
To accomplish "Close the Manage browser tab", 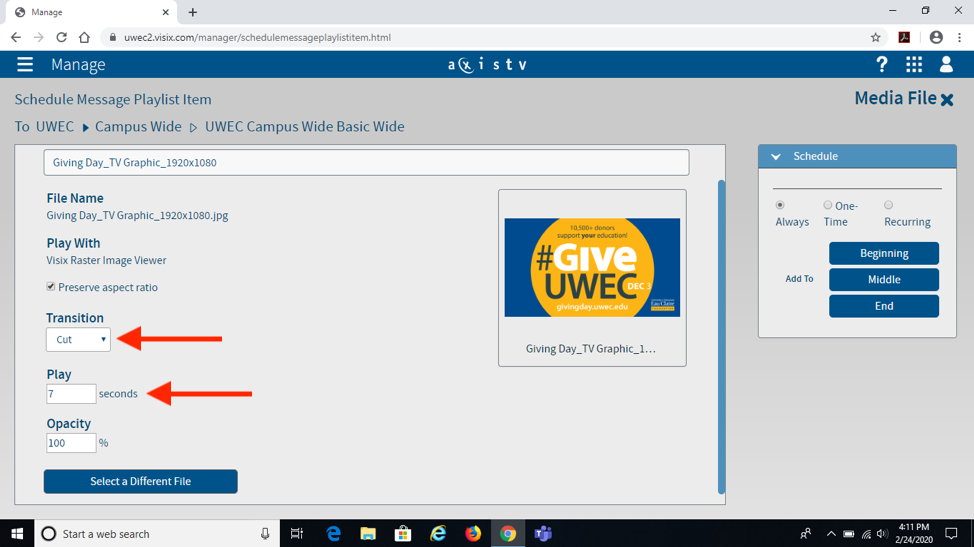I will pyautogui.click(x=165, y=12).
